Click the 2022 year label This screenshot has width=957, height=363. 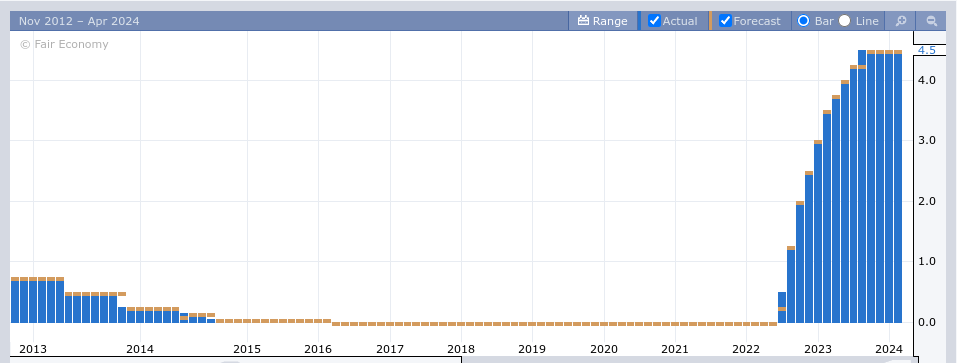[746, 349]
